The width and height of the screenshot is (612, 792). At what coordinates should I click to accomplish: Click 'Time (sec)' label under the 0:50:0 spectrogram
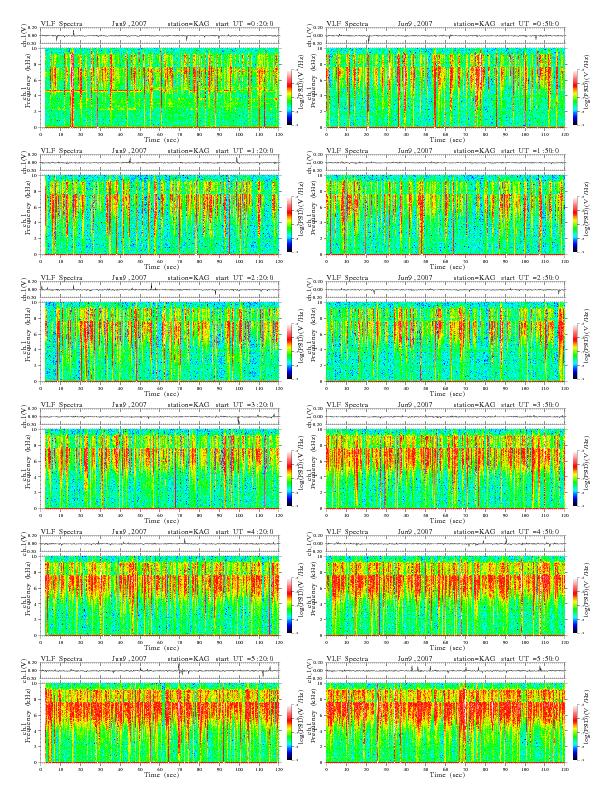pos(447,139)
